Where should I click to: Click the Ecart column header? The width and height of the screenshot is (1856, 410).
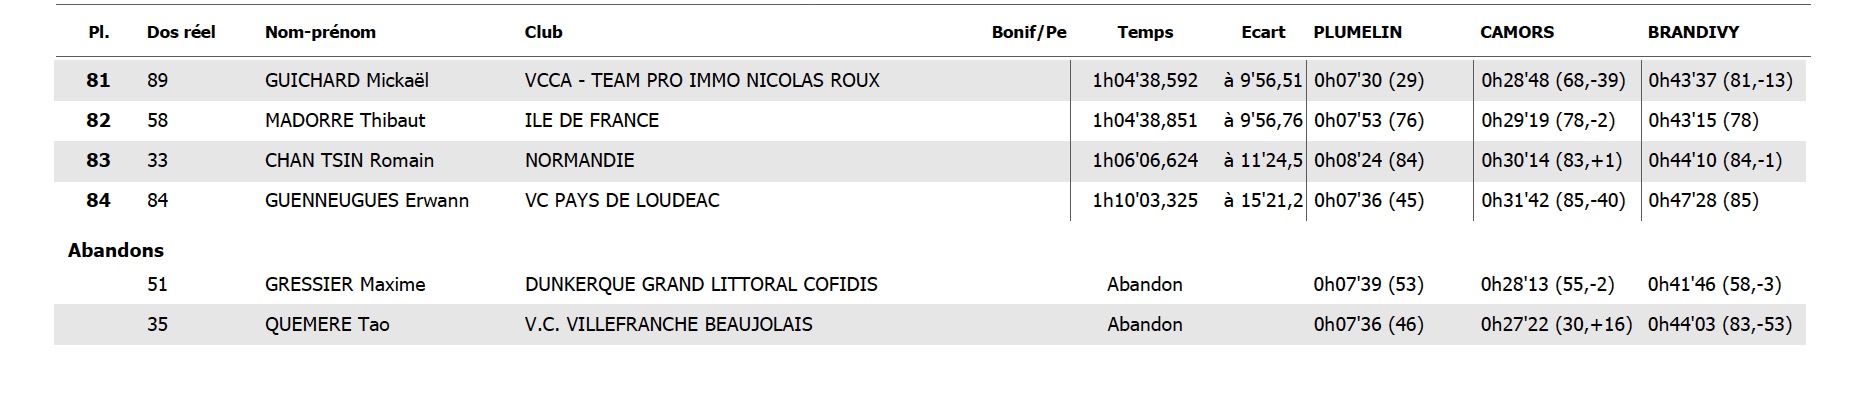[1263, 32]
